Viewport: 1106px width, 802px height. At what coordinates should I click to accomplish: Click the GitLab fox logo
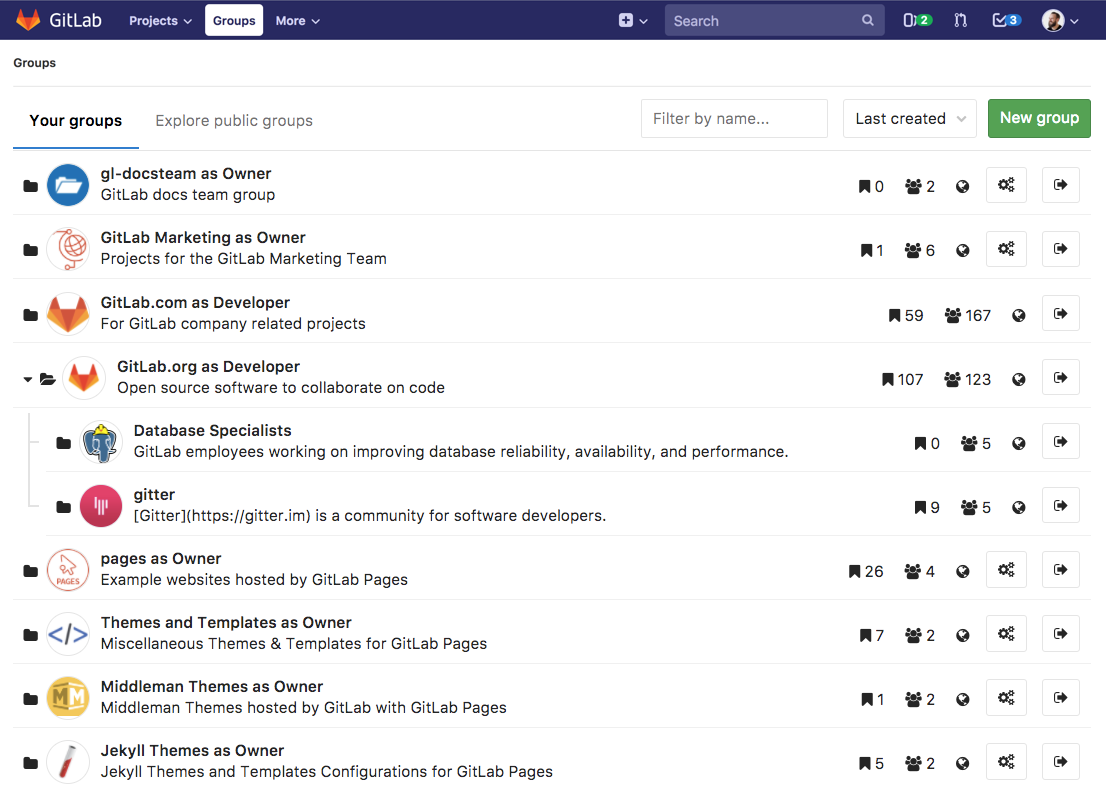[28, 20]
